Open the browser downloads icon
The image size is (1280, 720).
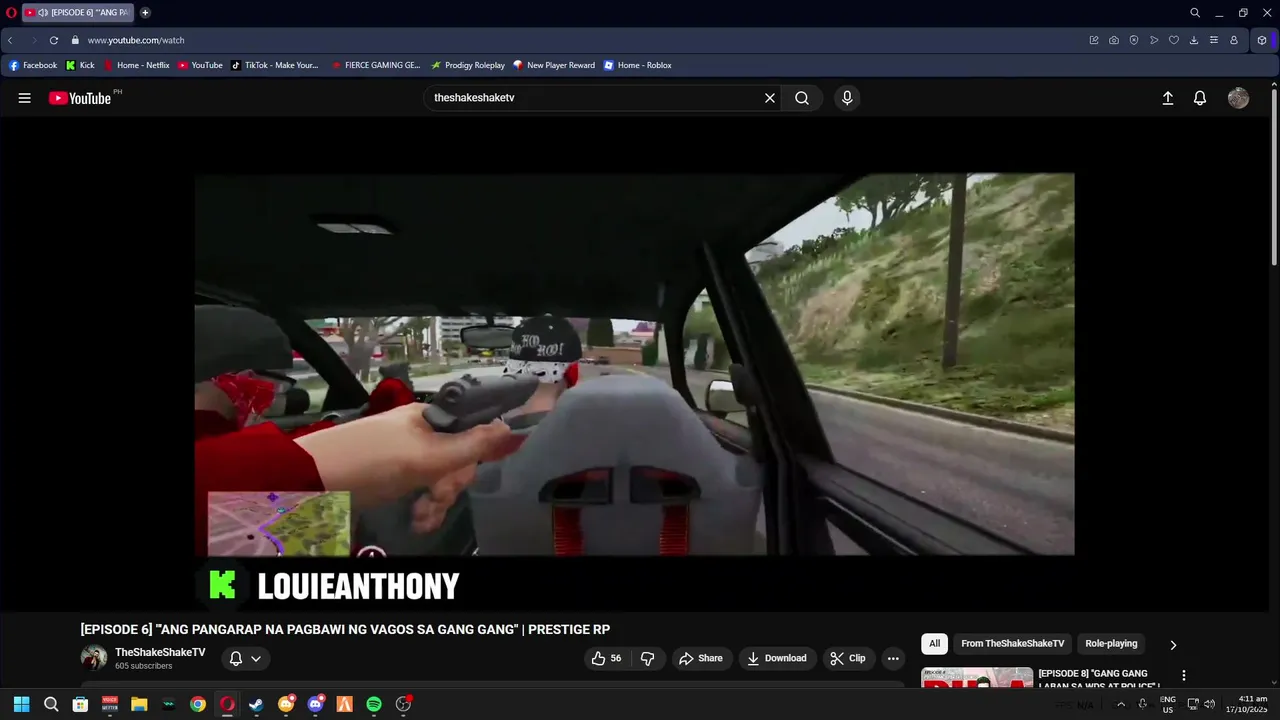tap(1194, 40)
